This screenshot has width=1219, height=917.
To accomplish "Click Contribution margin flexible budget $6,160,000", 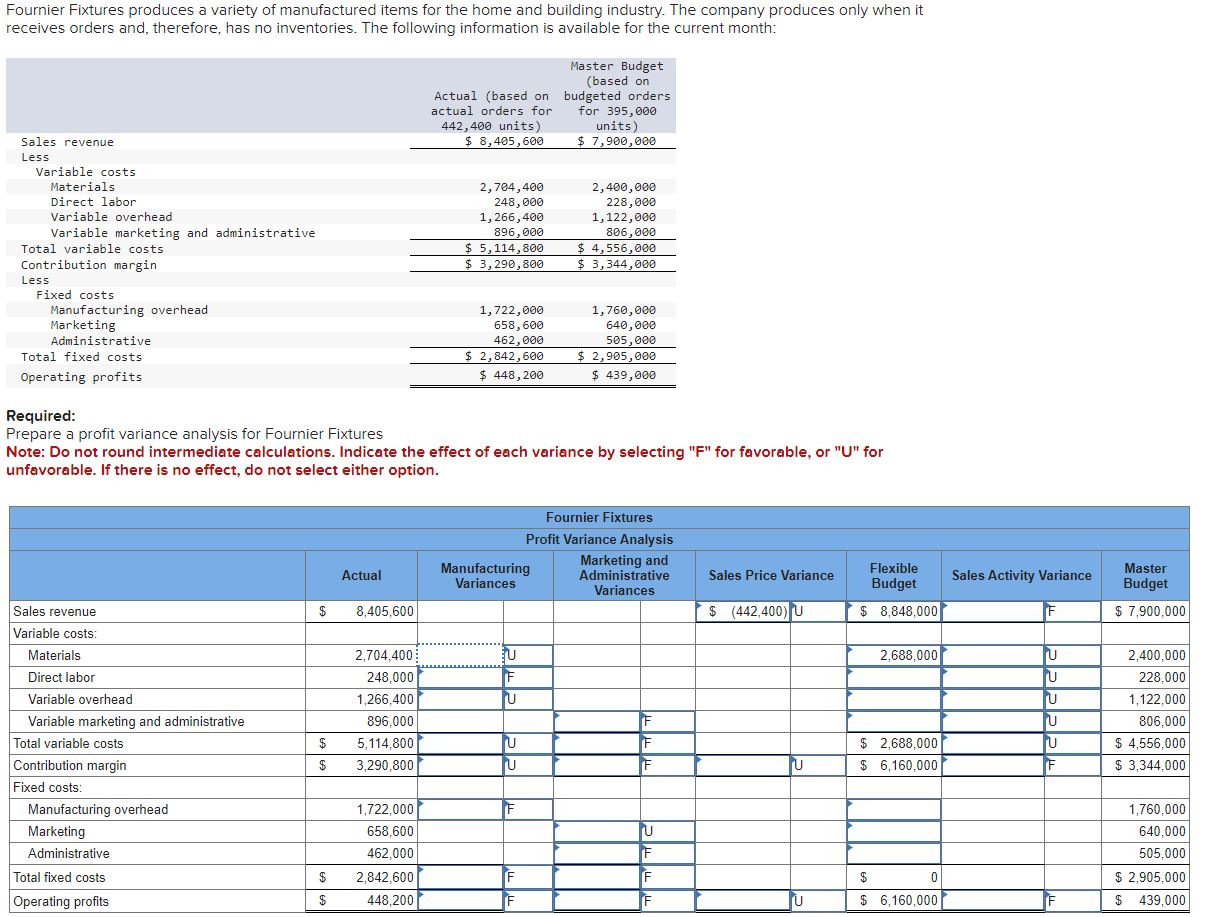I will click(894, 766).
